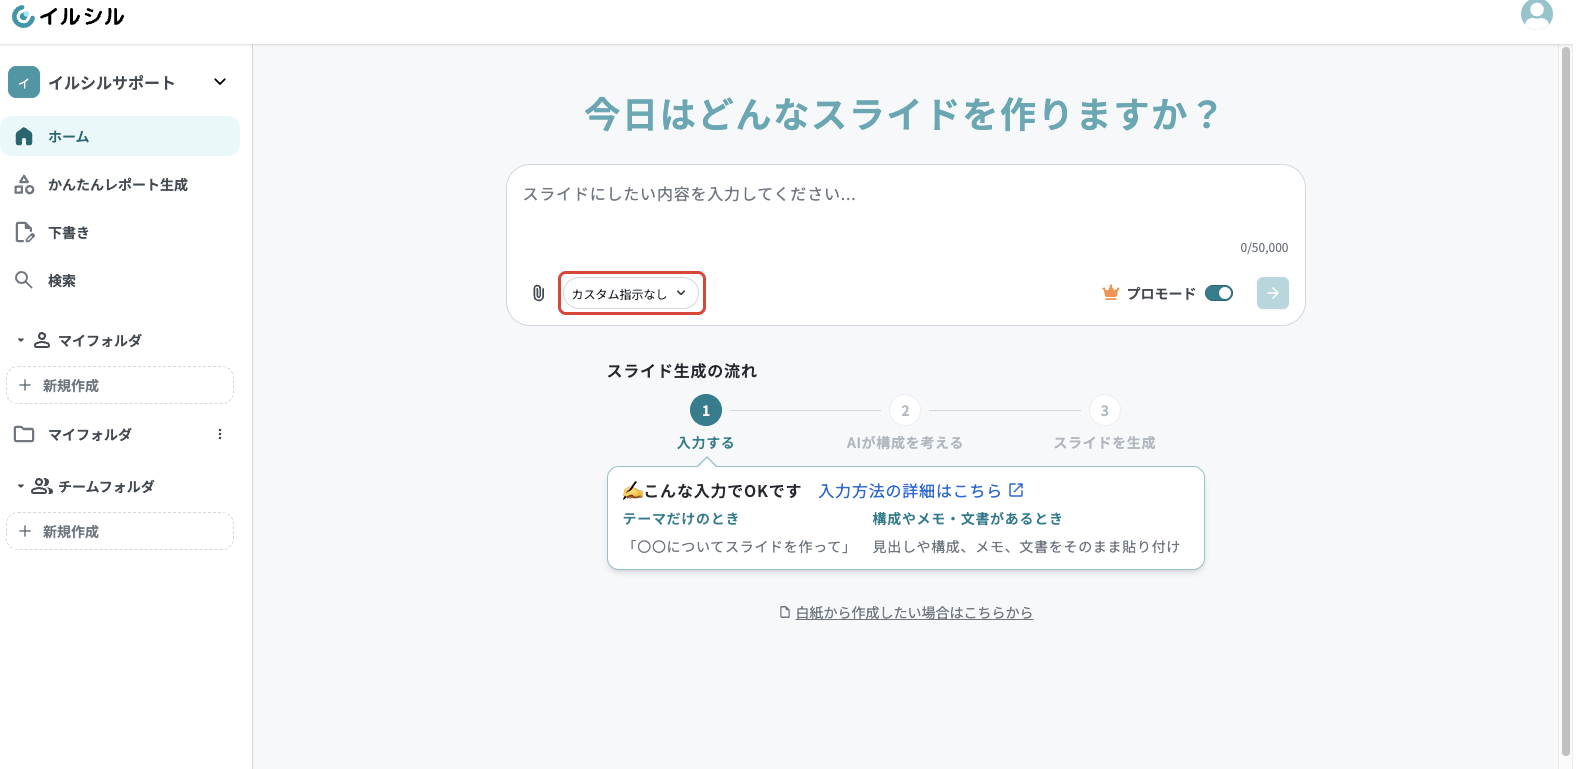Click the 0/50,000 character counter
The width and height of the screenshot is (1576, 769).
coord(1264,247)
